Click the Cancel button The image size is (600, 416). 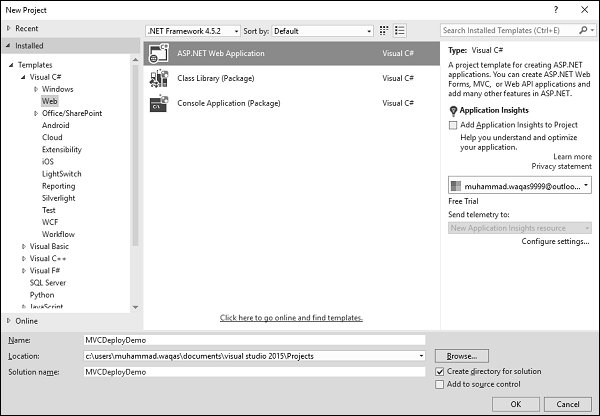(x=568, y=404)
